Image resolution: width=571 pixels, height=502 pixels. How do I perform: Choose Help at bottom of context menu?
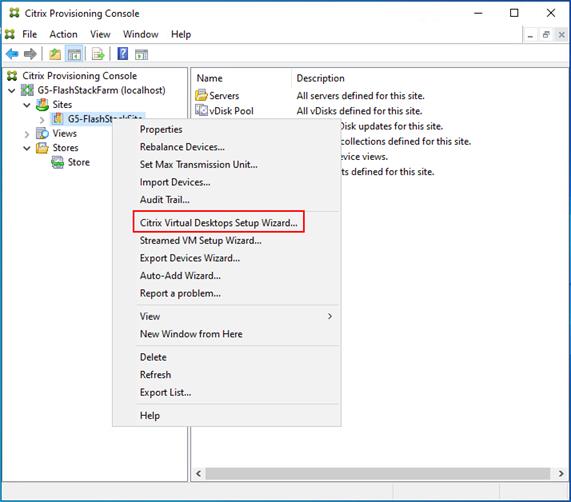click(x=227, y=416)
